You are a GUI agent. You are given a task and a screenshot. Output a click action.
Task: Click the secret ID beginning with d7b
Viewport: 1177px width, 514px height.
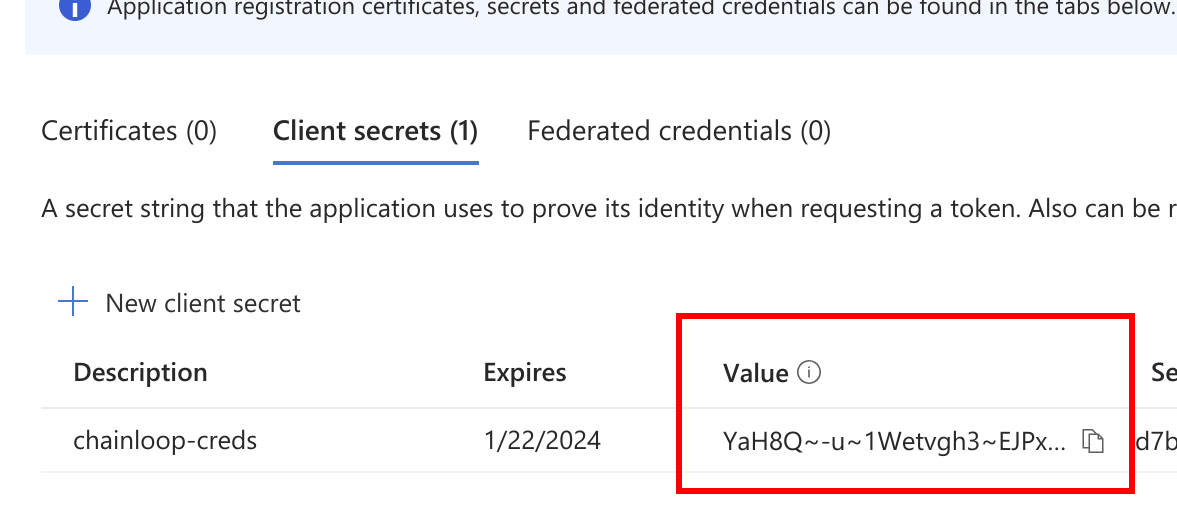[x=1156, y=441]
